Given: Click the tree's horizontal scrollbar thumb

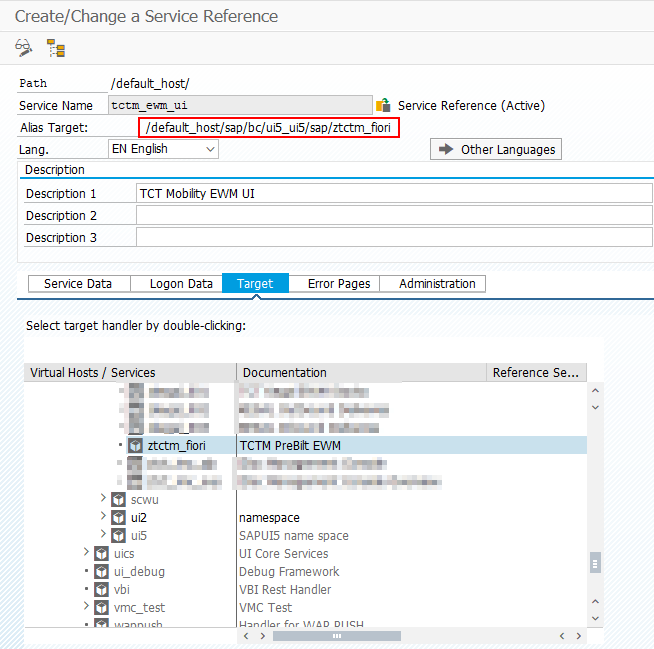Looking at the screenshot, I should pyautogui.click(x=336, y=635).
